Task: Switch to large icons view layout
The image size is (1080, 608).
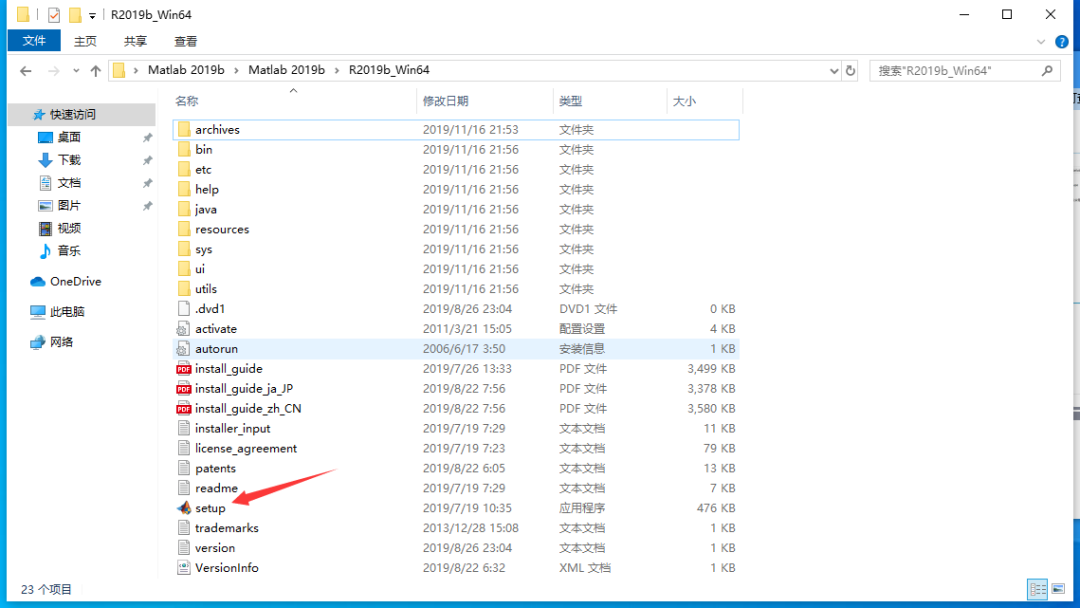Action: [1059, 589]
